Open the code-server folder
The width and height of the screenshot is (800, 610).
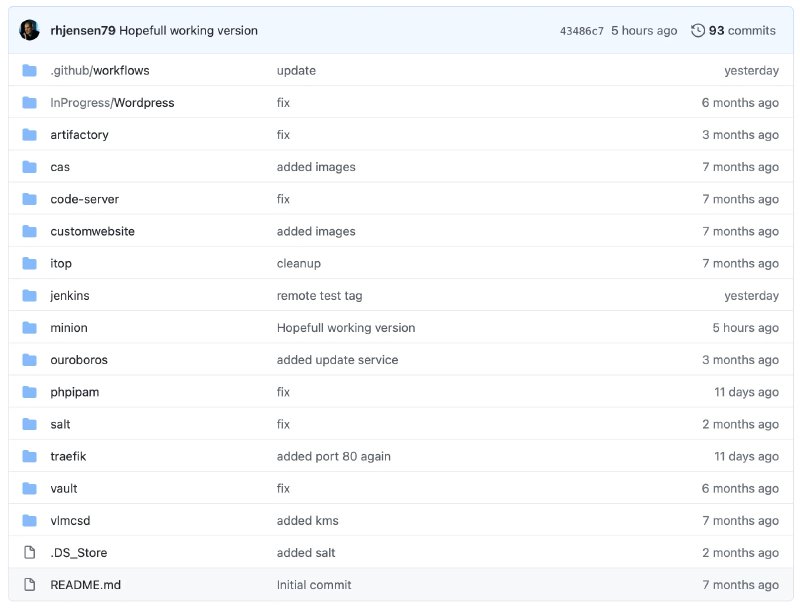[x=84, y=199]
